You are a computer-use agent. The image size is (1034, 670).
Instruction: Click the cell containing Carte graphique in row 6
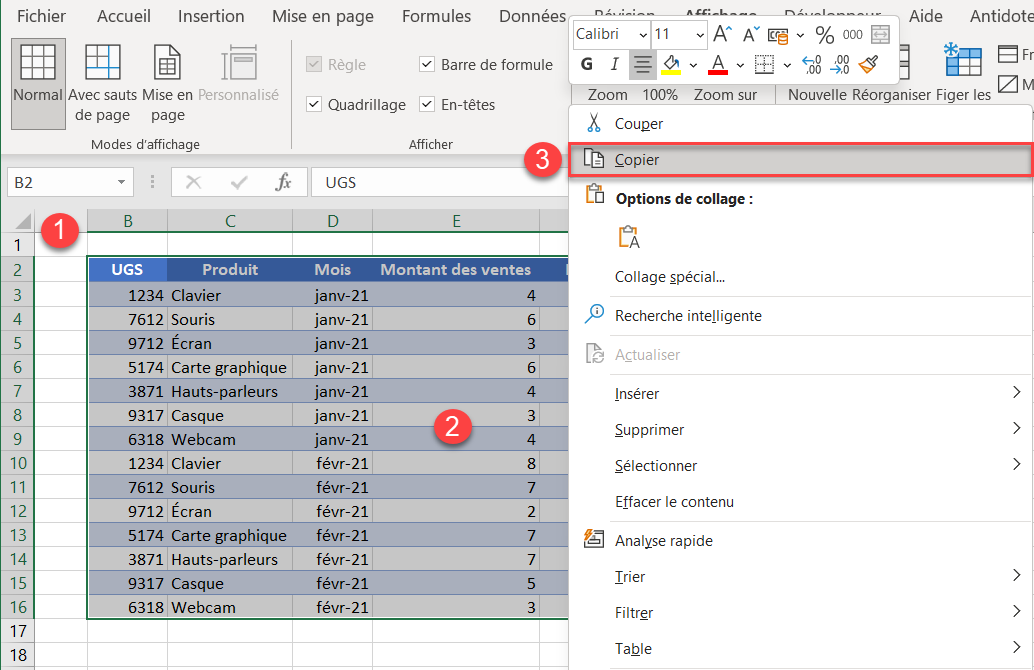point(229,367)
